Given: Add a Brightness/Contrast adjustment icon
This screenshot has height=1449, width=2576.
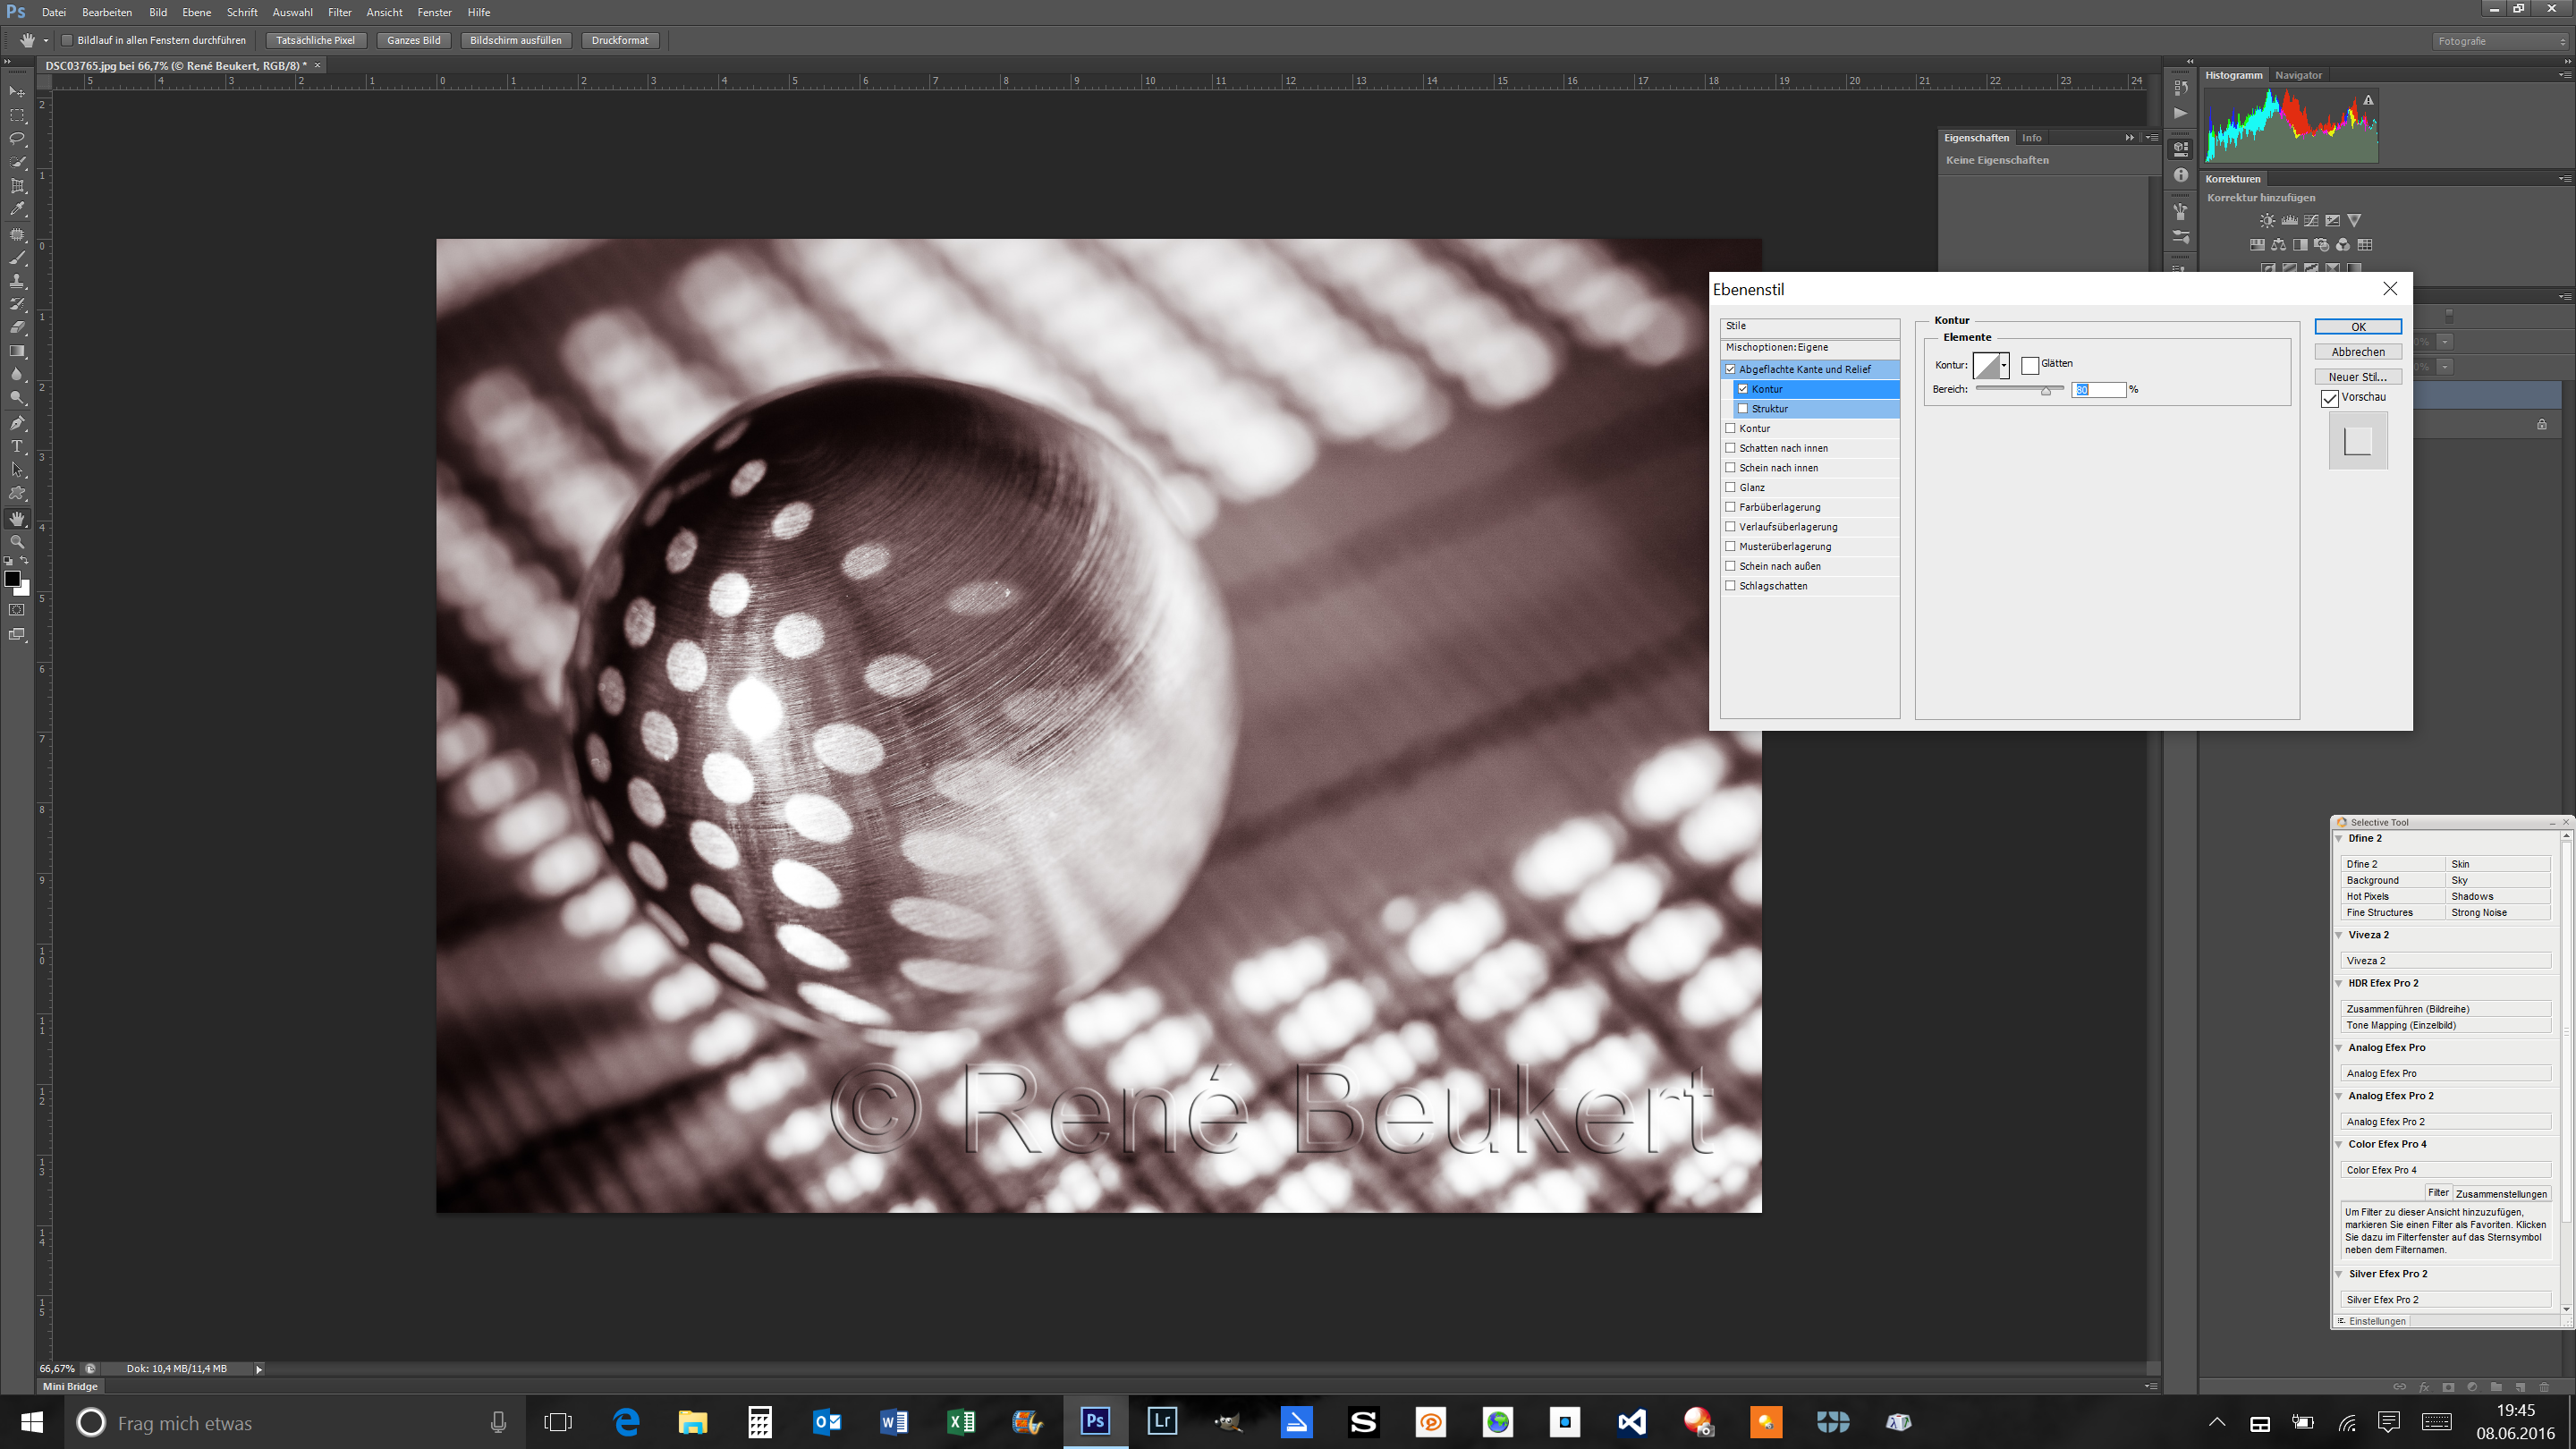Looking at the screenshot, I should point(2268,220).
